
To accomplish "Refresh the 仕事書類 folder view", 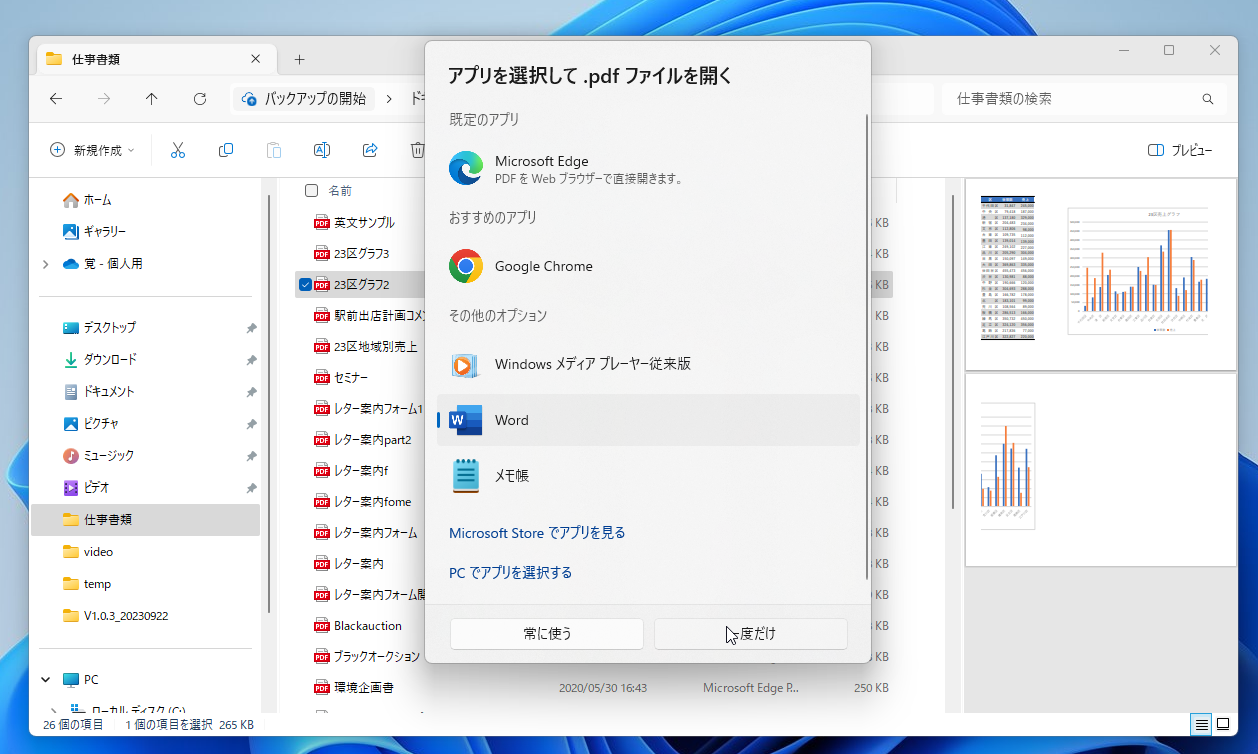I will pyautogui.click(x=200, y=99).
